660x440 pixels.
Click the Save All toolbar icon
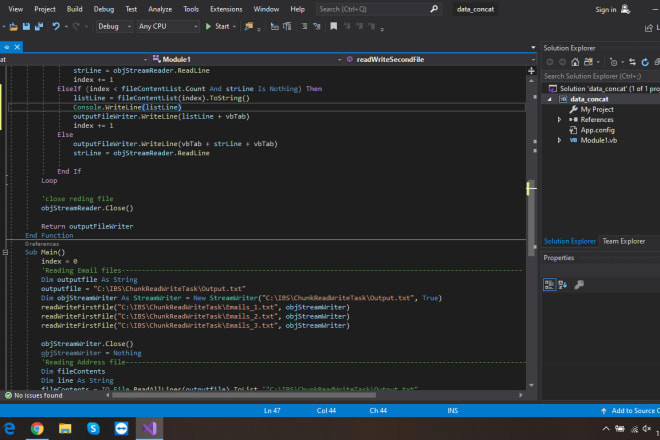click(39, 27)
